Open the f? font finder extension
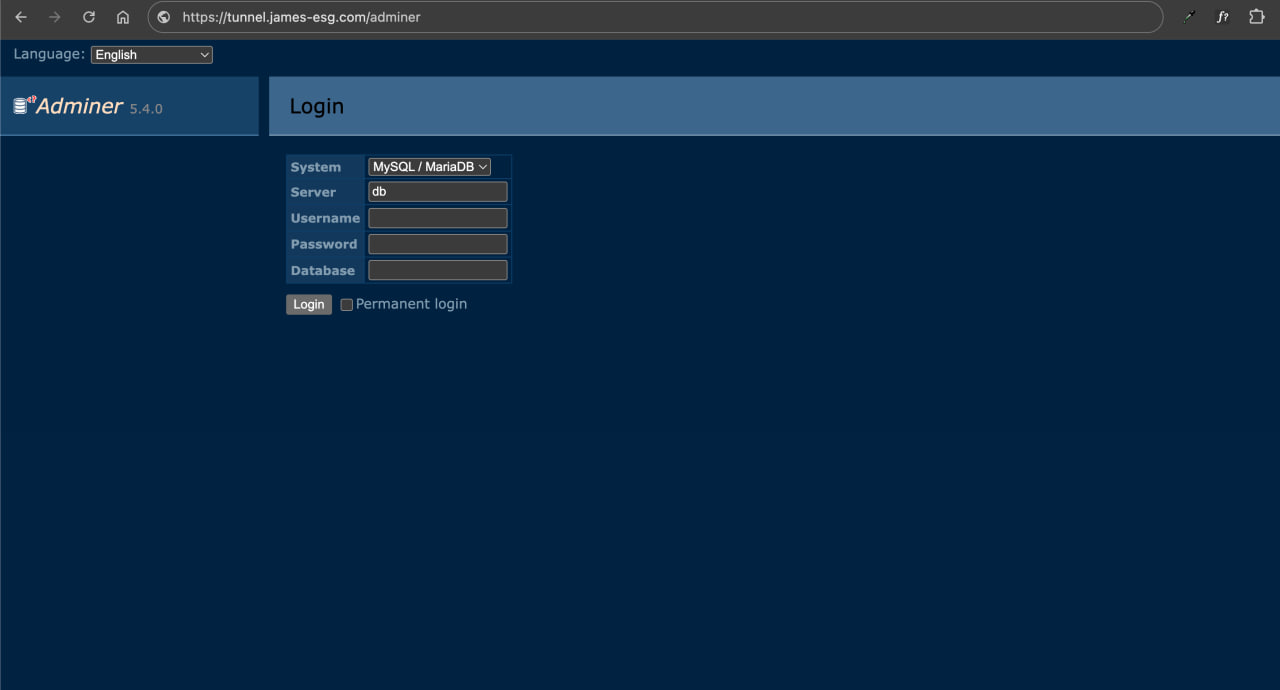 click(1222, 17)
